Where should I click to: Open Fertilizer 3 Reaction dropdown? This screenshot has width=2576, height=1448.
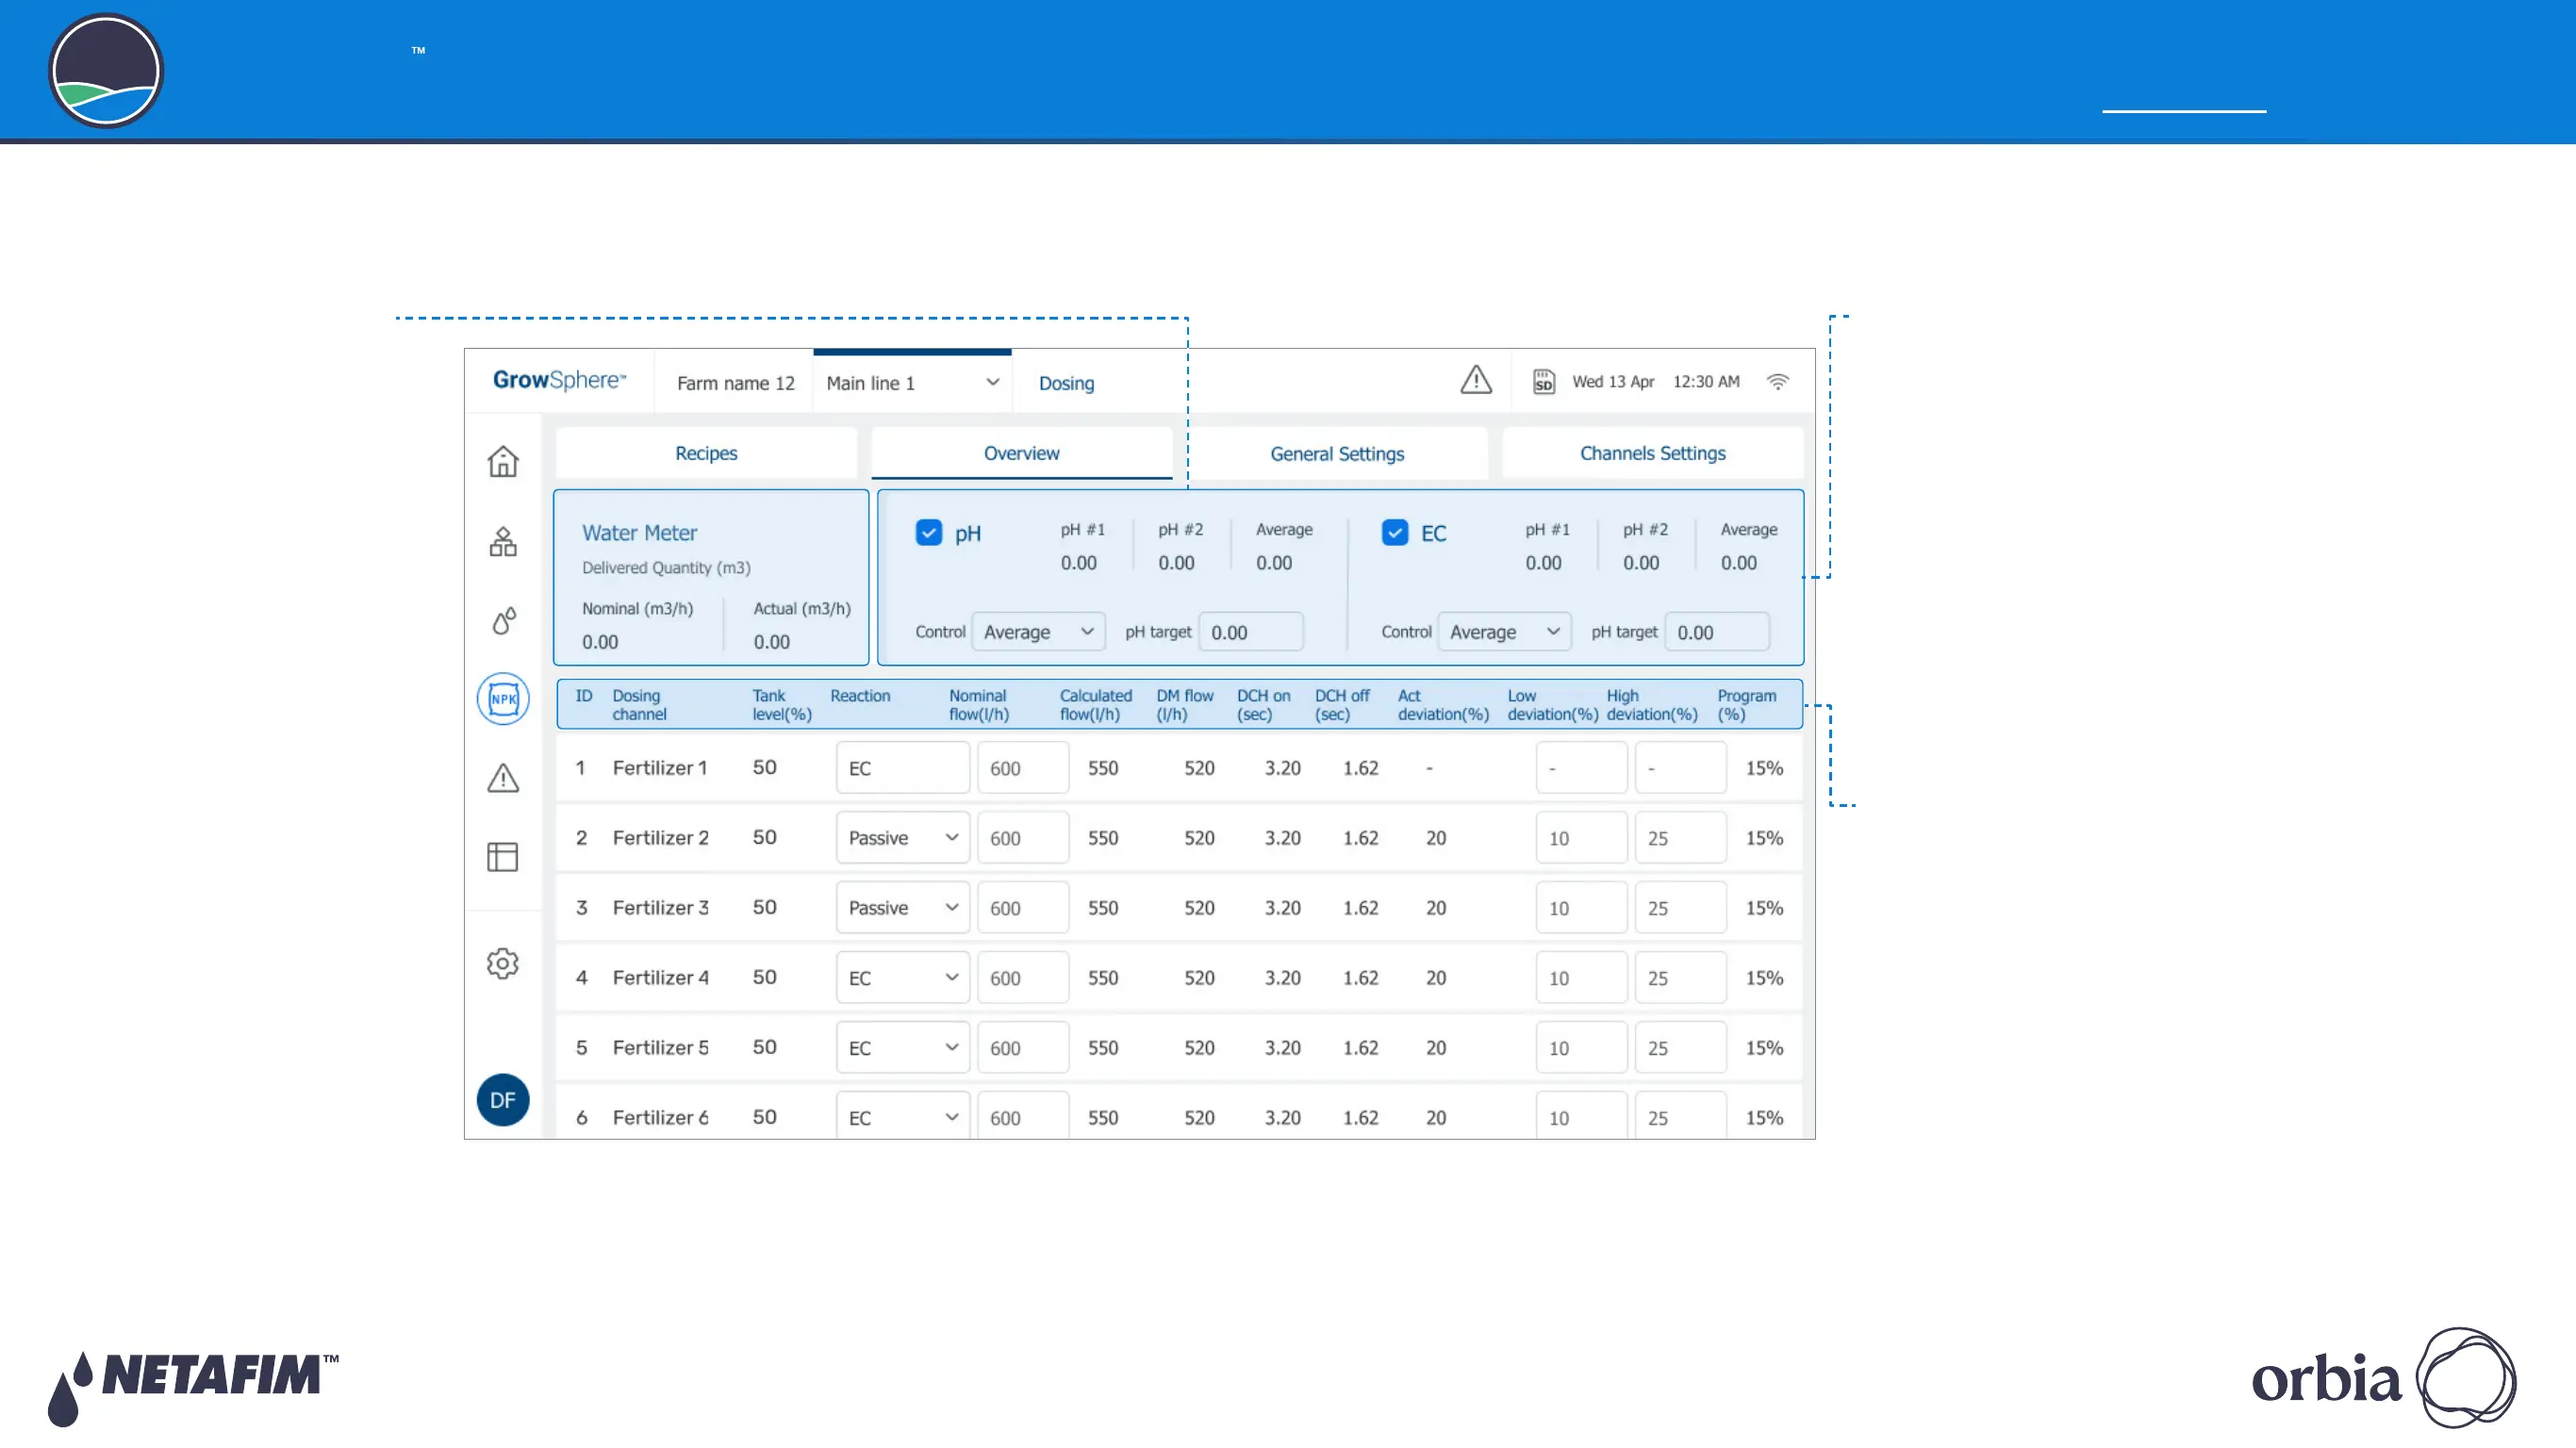click(902, 908)
